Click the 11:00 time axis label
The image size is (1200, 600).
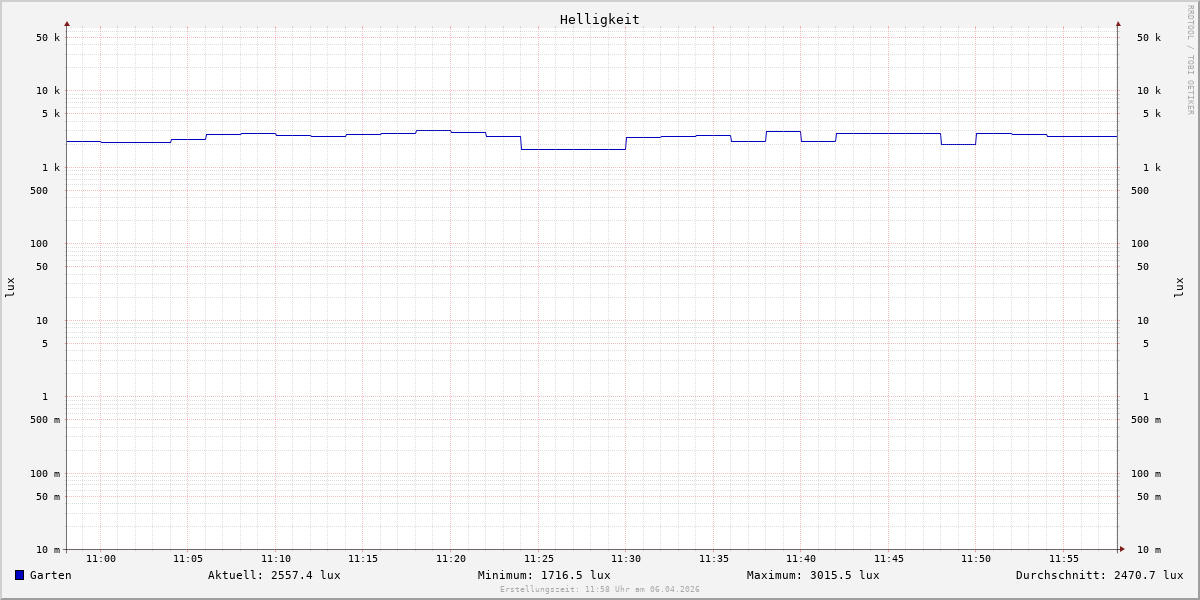101,559
